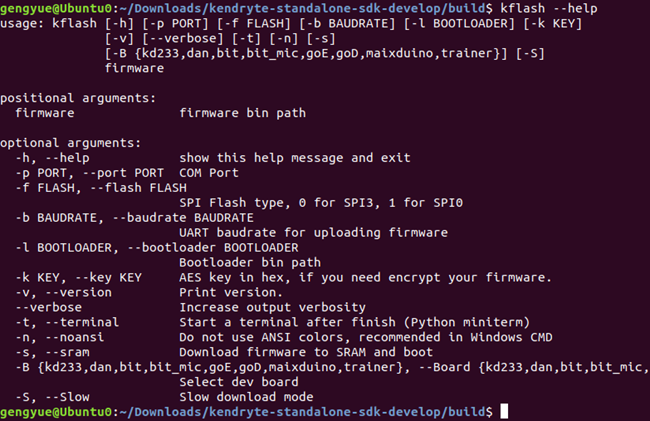Click the '-s, --sram' option
Viewport: 650px width, 421px height.
coord(52,352)
